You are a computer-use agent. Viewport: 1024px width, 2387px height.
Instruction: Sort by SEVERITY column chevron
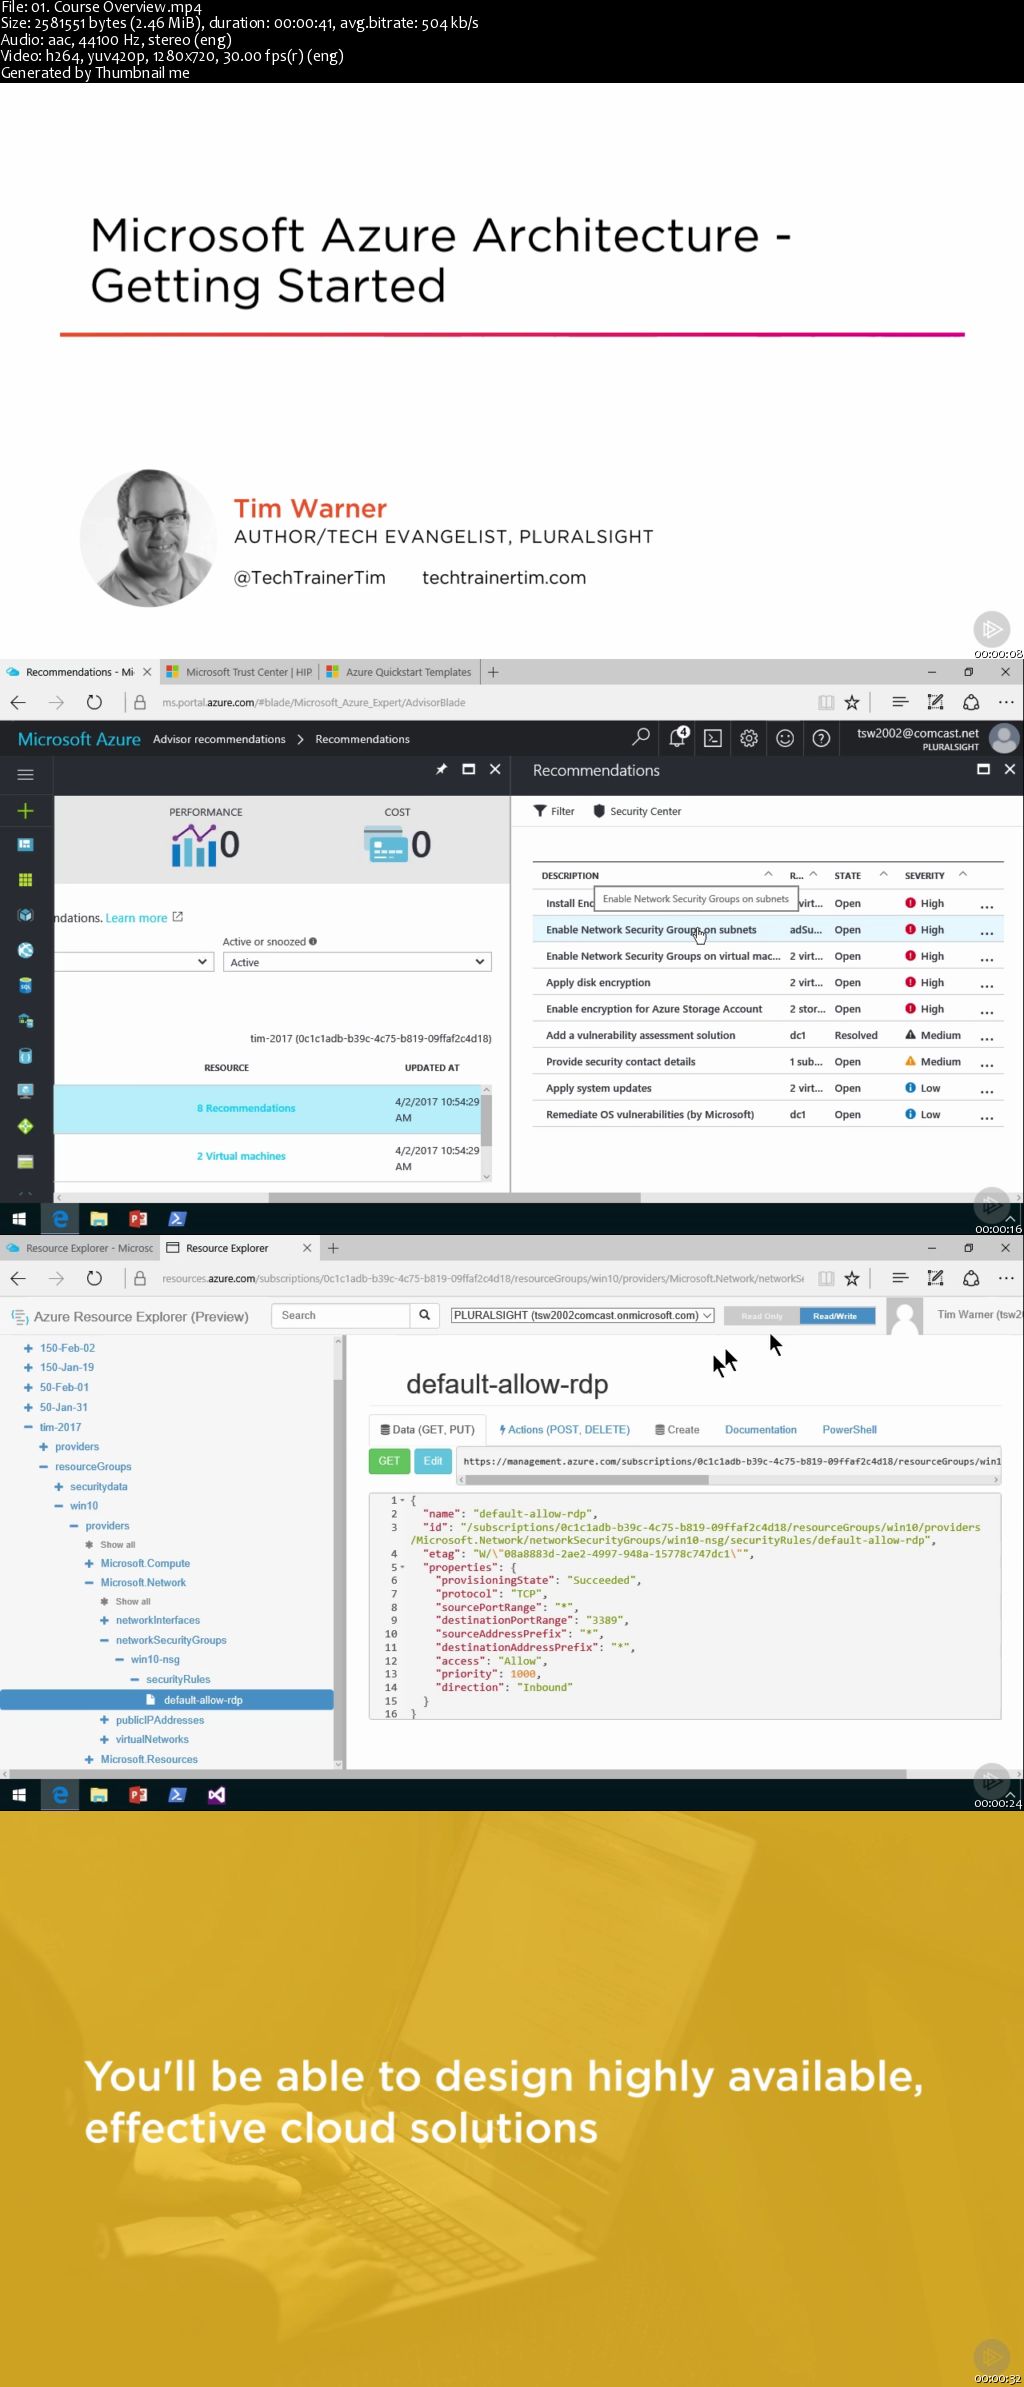tap(963, 874)
